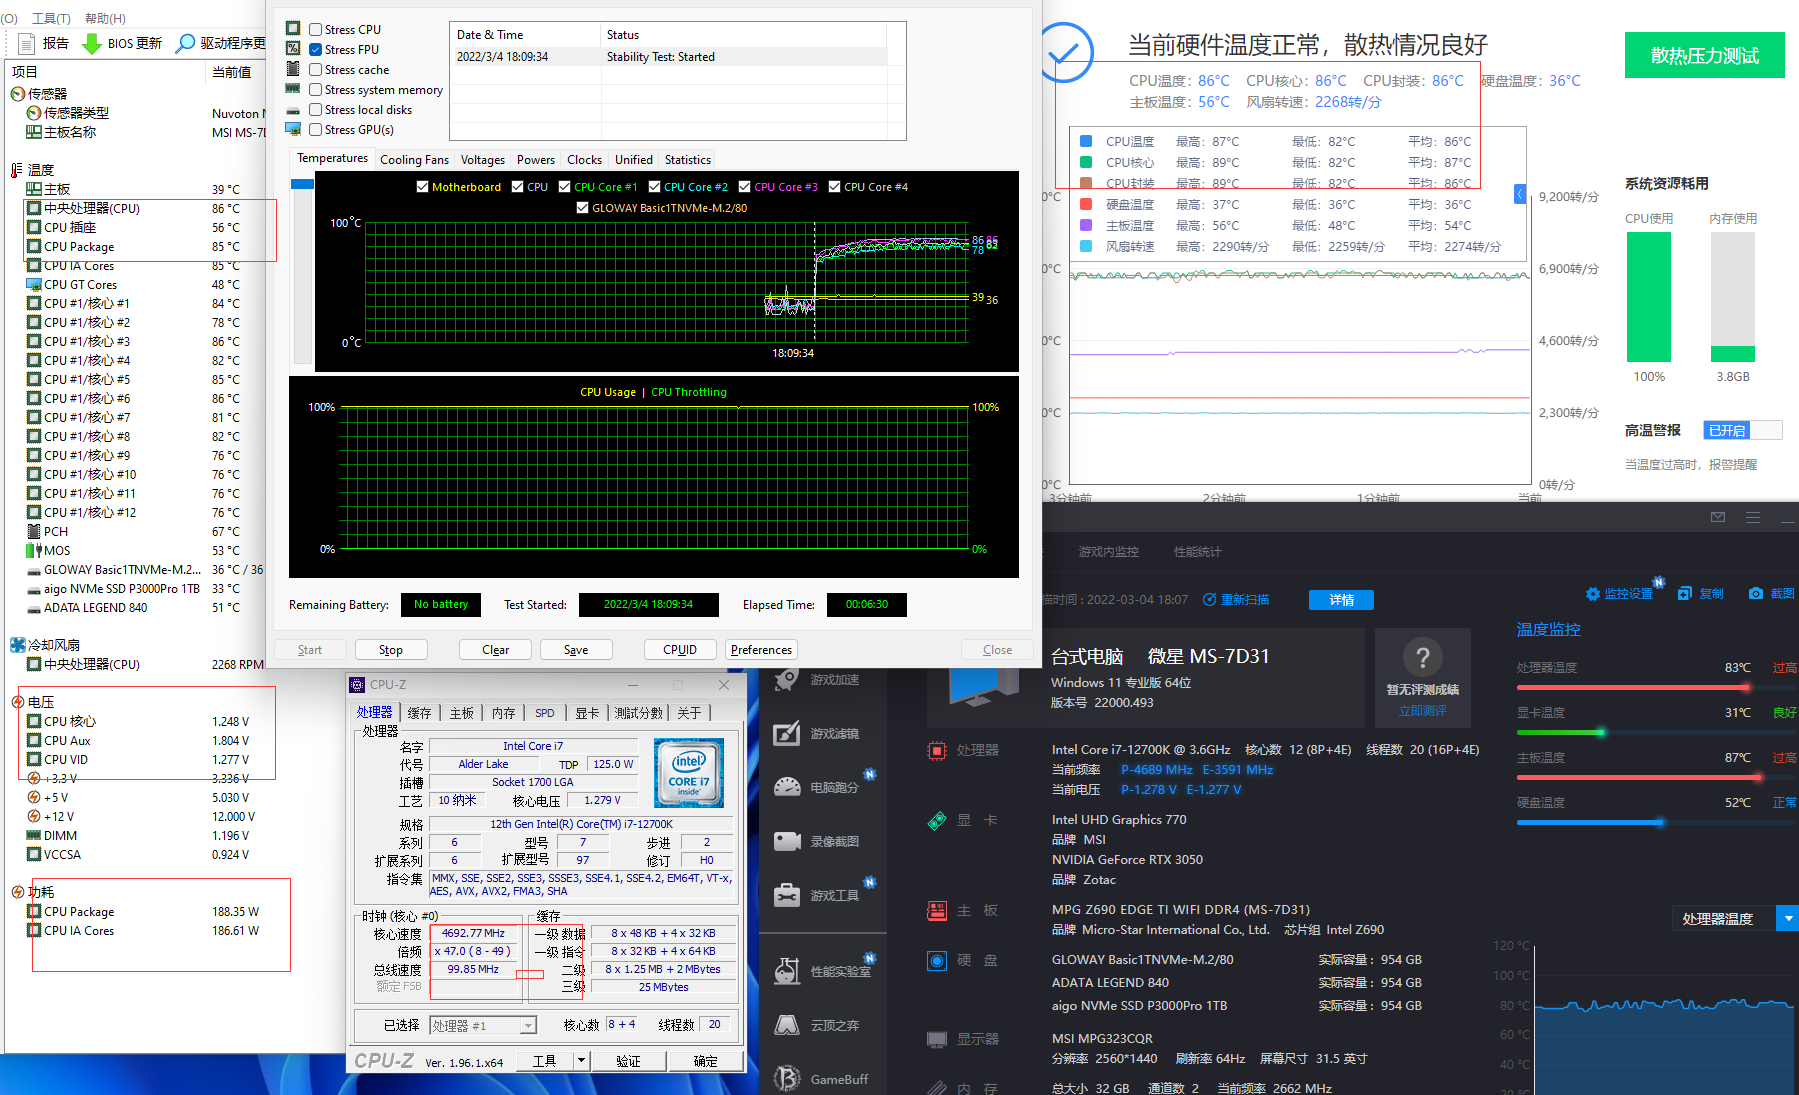Screen dimensions: 1799x1095
Task: Open the Teamfight Tactics sidebar icon
Action: [787, 1025]
